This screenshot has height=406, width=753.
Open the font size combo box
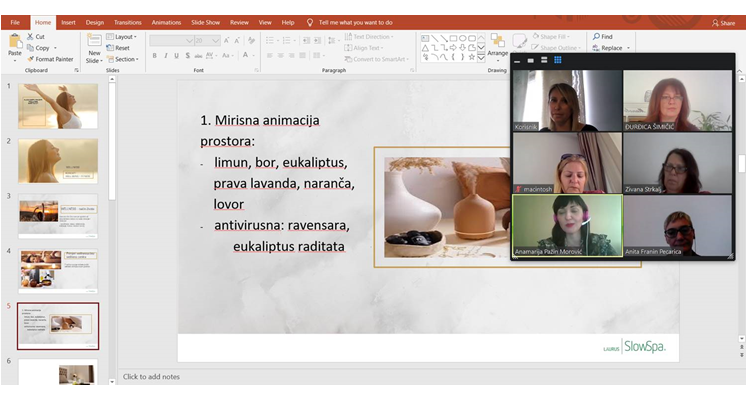208,40
